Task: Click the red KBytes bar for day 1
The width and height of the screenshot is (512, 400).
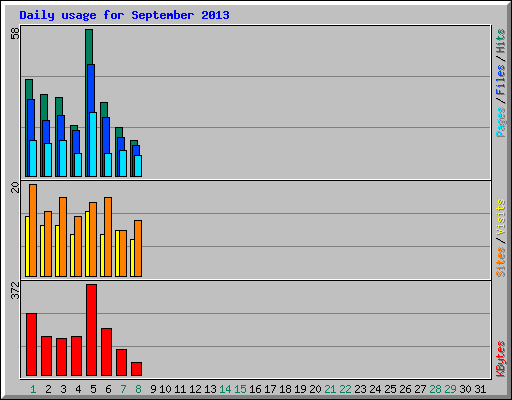Action: pos(32,344)
